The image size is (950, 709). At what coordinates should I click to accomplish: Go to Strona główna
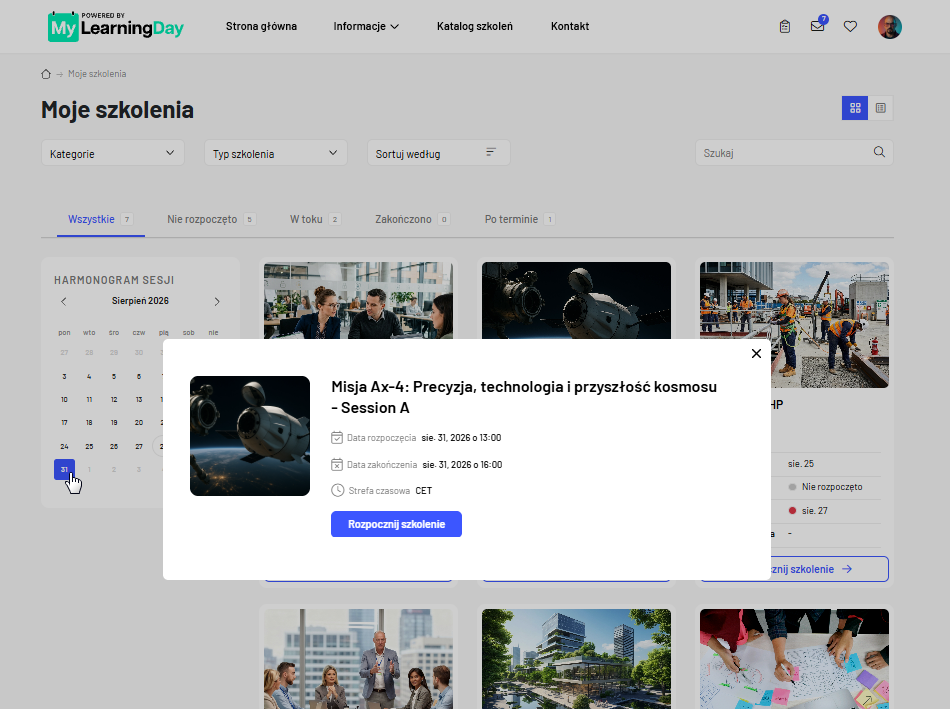pyautogui.click(x=261, y=26)
